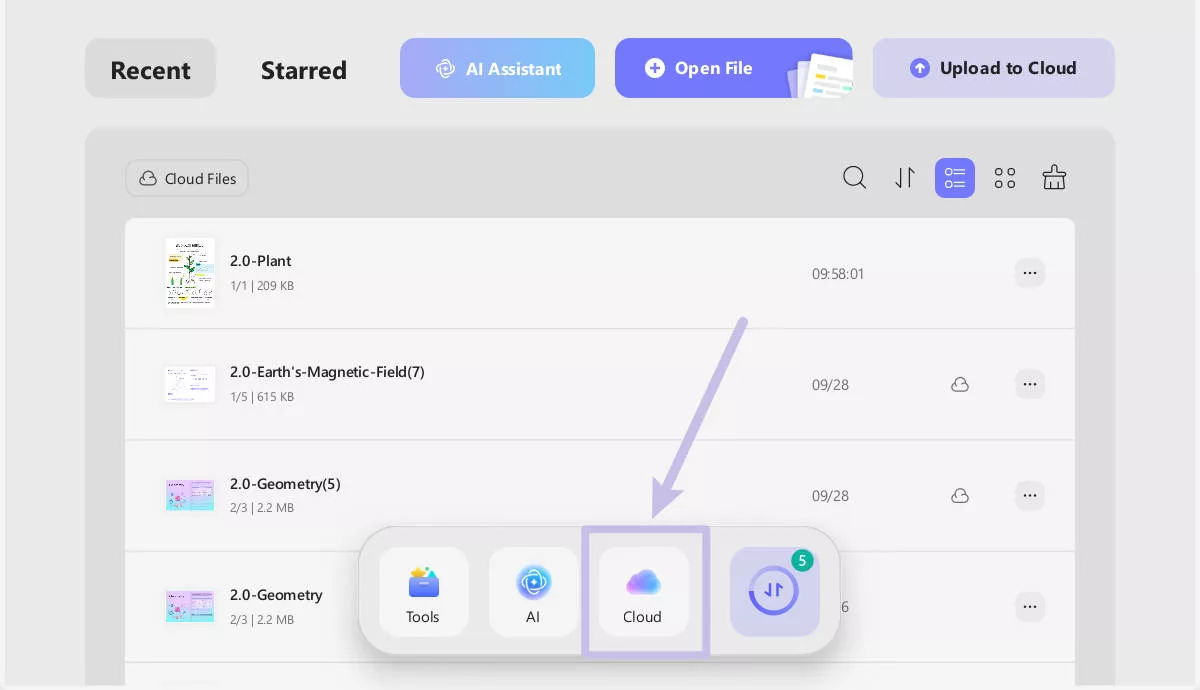
Task: Open the 2.0-Earth's-Magnetic-Field(7) thumbnail
Action: [190, 384]
